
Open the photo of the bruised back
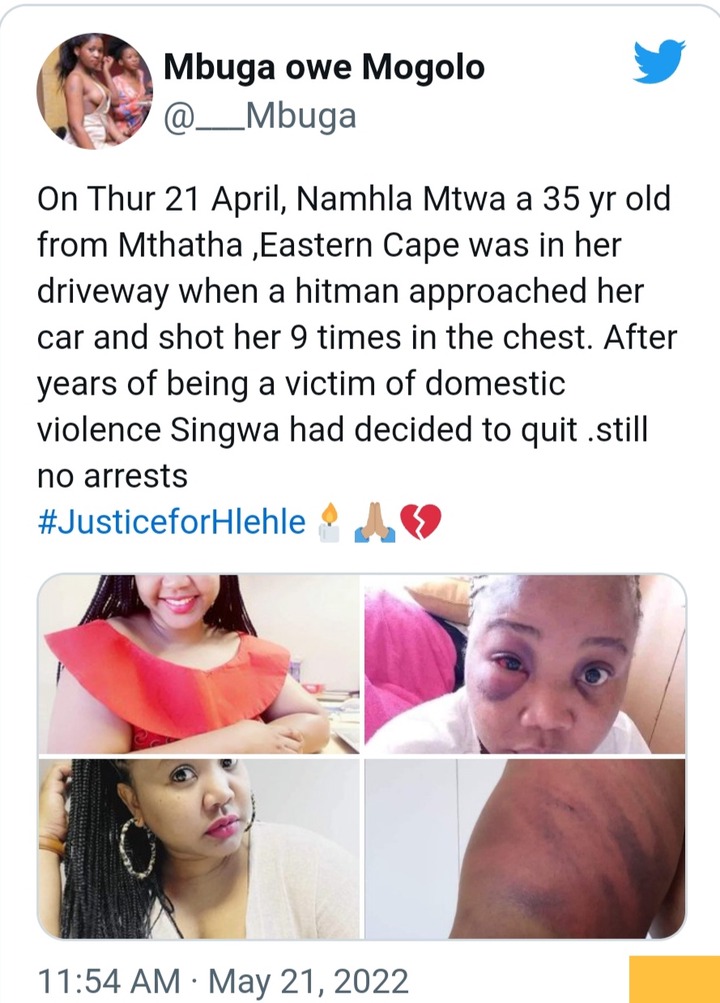pos(525,848)
